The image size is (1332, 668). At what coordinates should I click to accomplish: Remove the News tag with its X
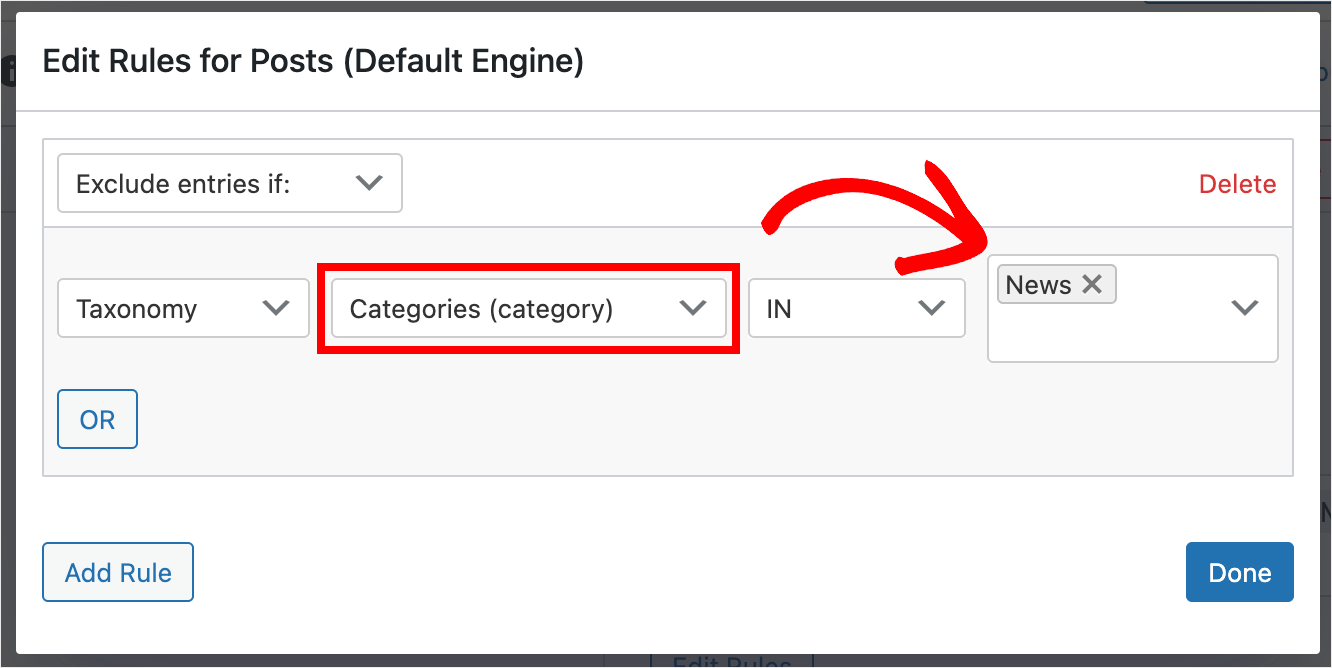coord(1092,285)
